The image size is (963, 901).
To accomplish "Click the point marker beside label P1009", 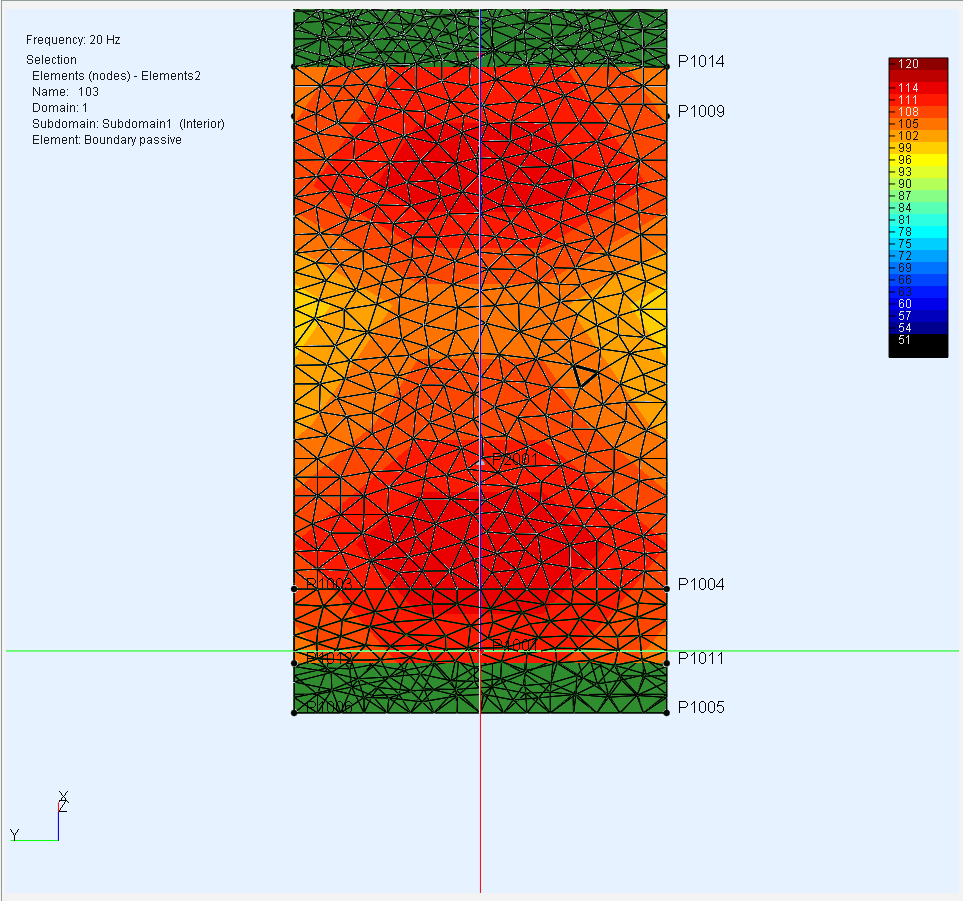I will (x=667, y=112).
